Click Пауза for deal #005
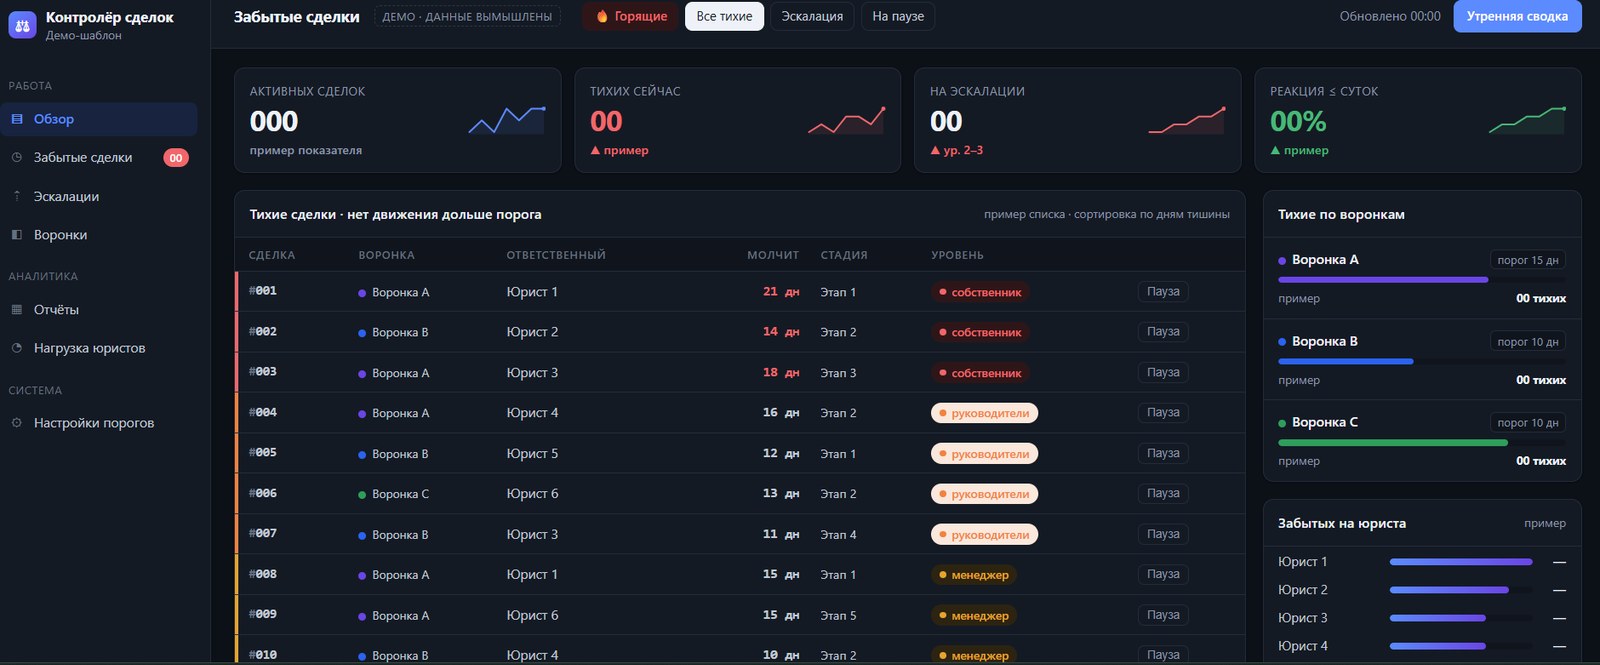This screenshot has width=1600, height=665. [x=1163, y=453]
